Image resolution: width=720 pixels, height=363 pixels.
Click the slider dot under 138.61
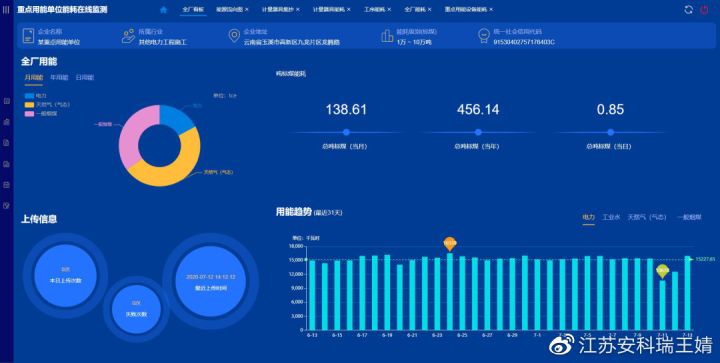click(x=346, y=132)
